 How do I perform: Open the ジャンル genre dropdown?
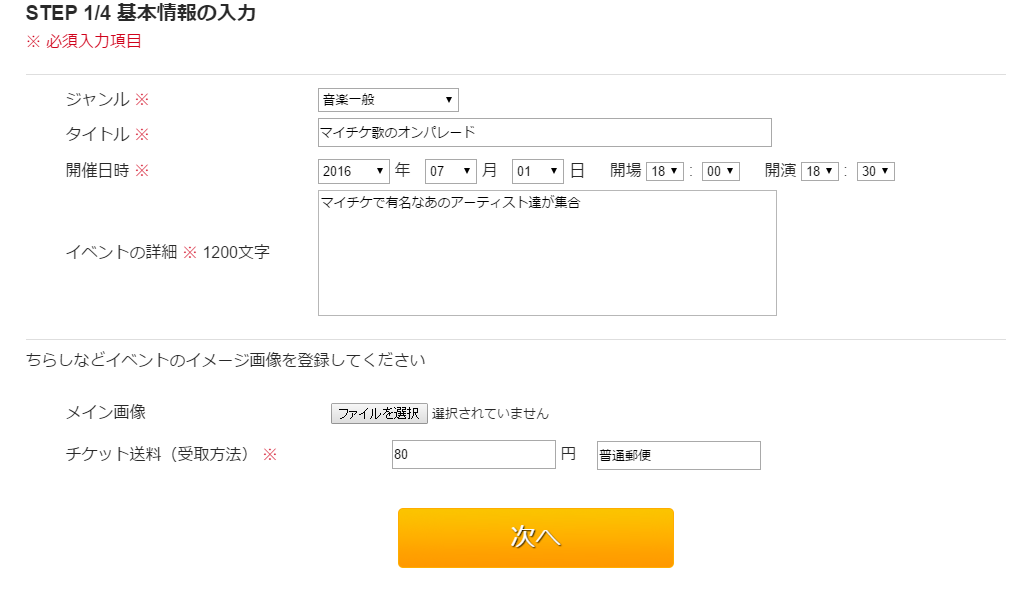tap(388, 100)
